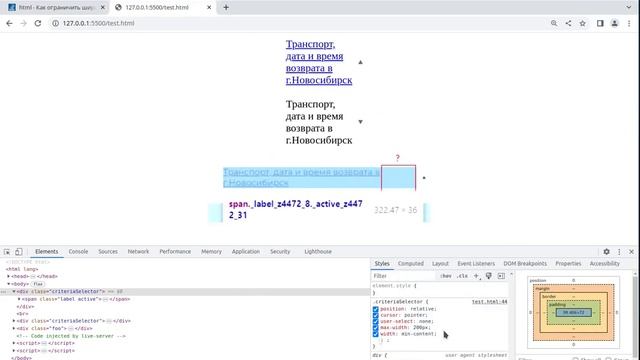Open the page zoom magnifier icon
The height and width of the screenshot is (360, 640).
(554, 23)
